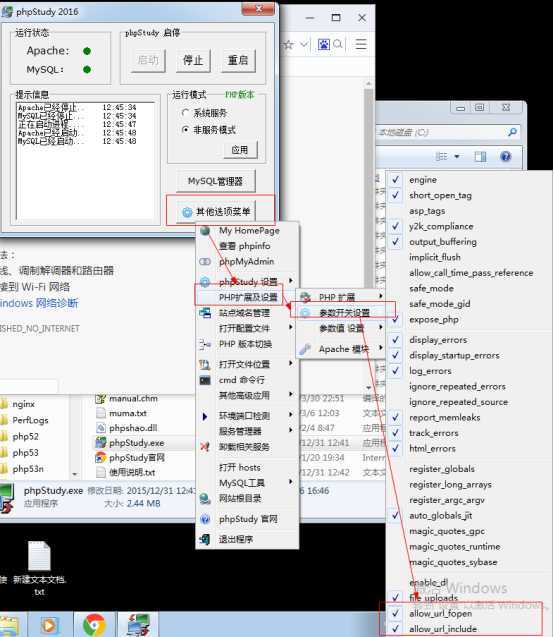Expand the 打开配置文件 submenu arrow

[x=291, y=327]
